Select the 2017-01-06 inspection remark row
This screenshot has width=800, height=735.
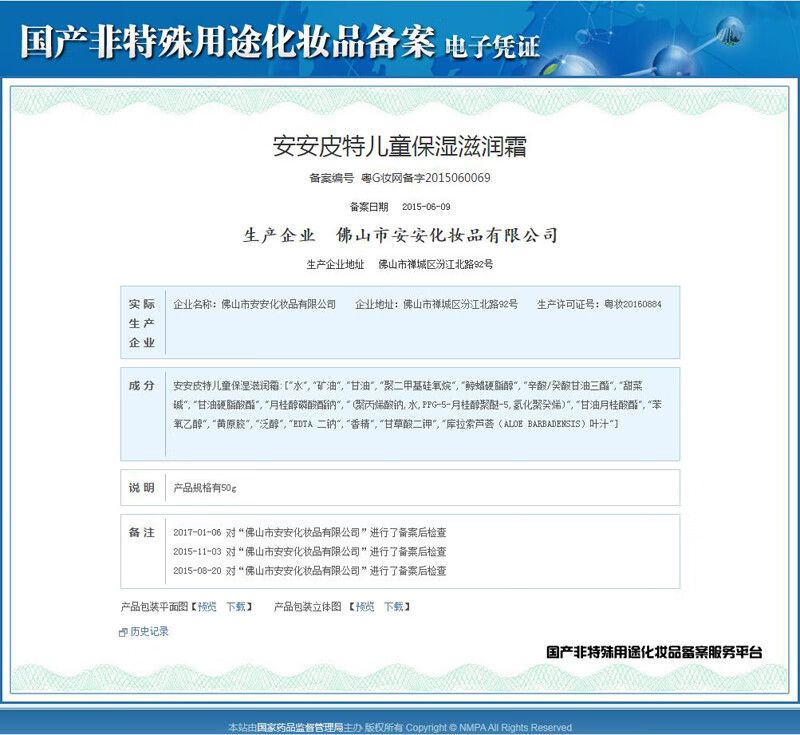(310, 533)
